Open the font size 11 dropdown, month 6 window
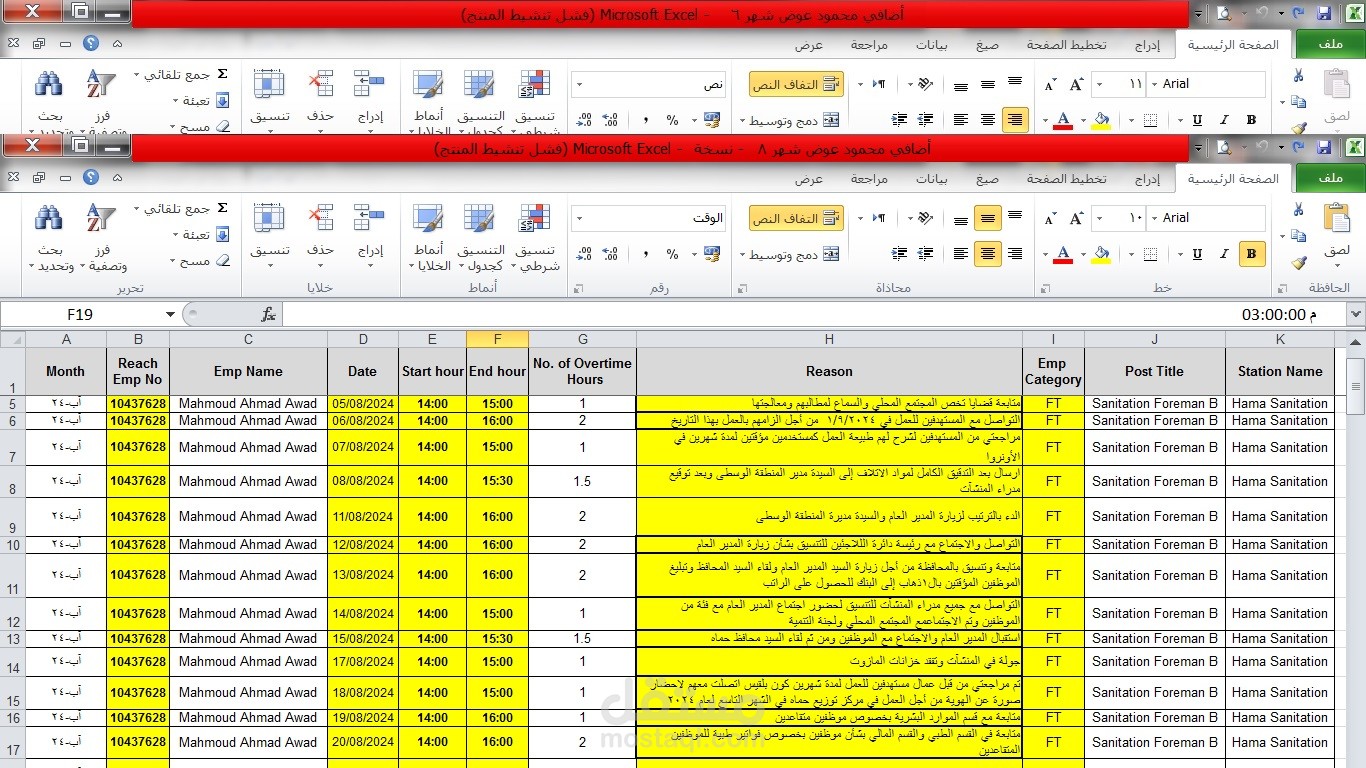1366x768 pixels. tap(1098, 84)
